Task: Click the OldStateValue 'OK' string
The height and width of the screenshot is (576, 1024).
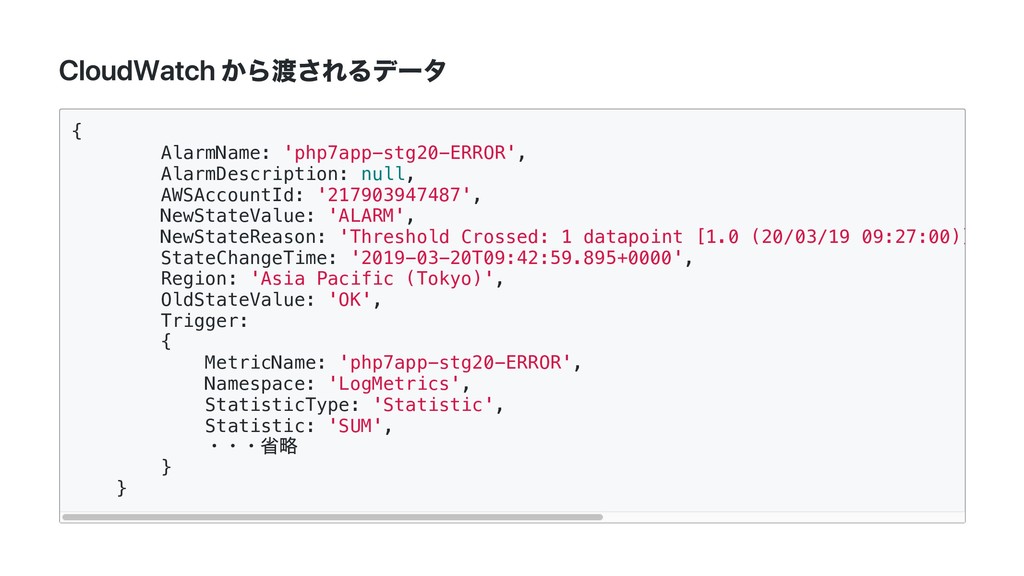Action: point(350,299)
